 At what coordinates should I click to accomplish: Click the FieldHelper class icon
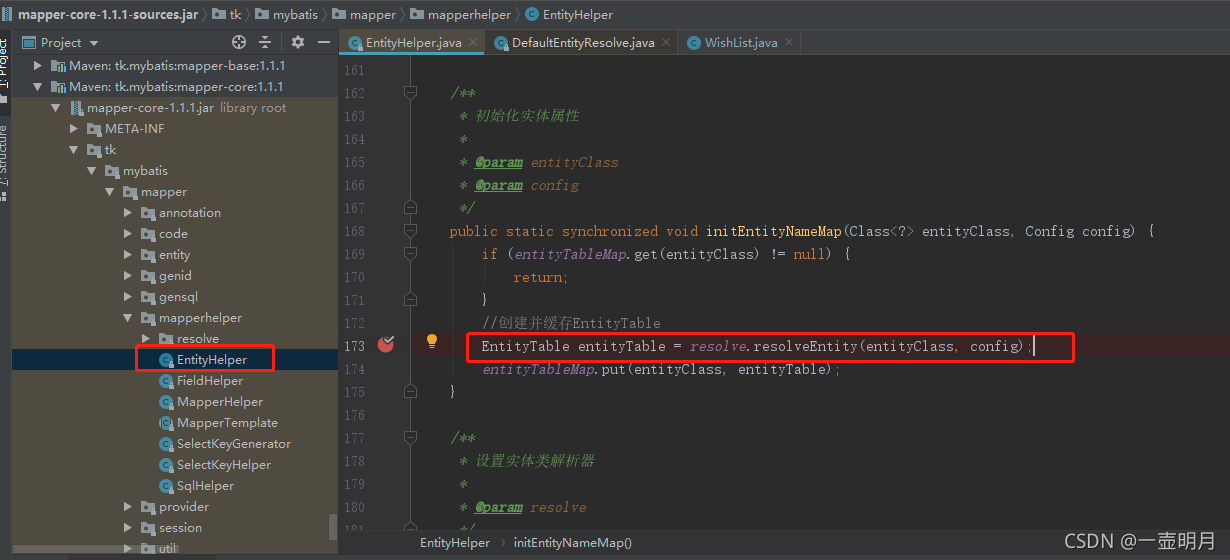point(167,381)
